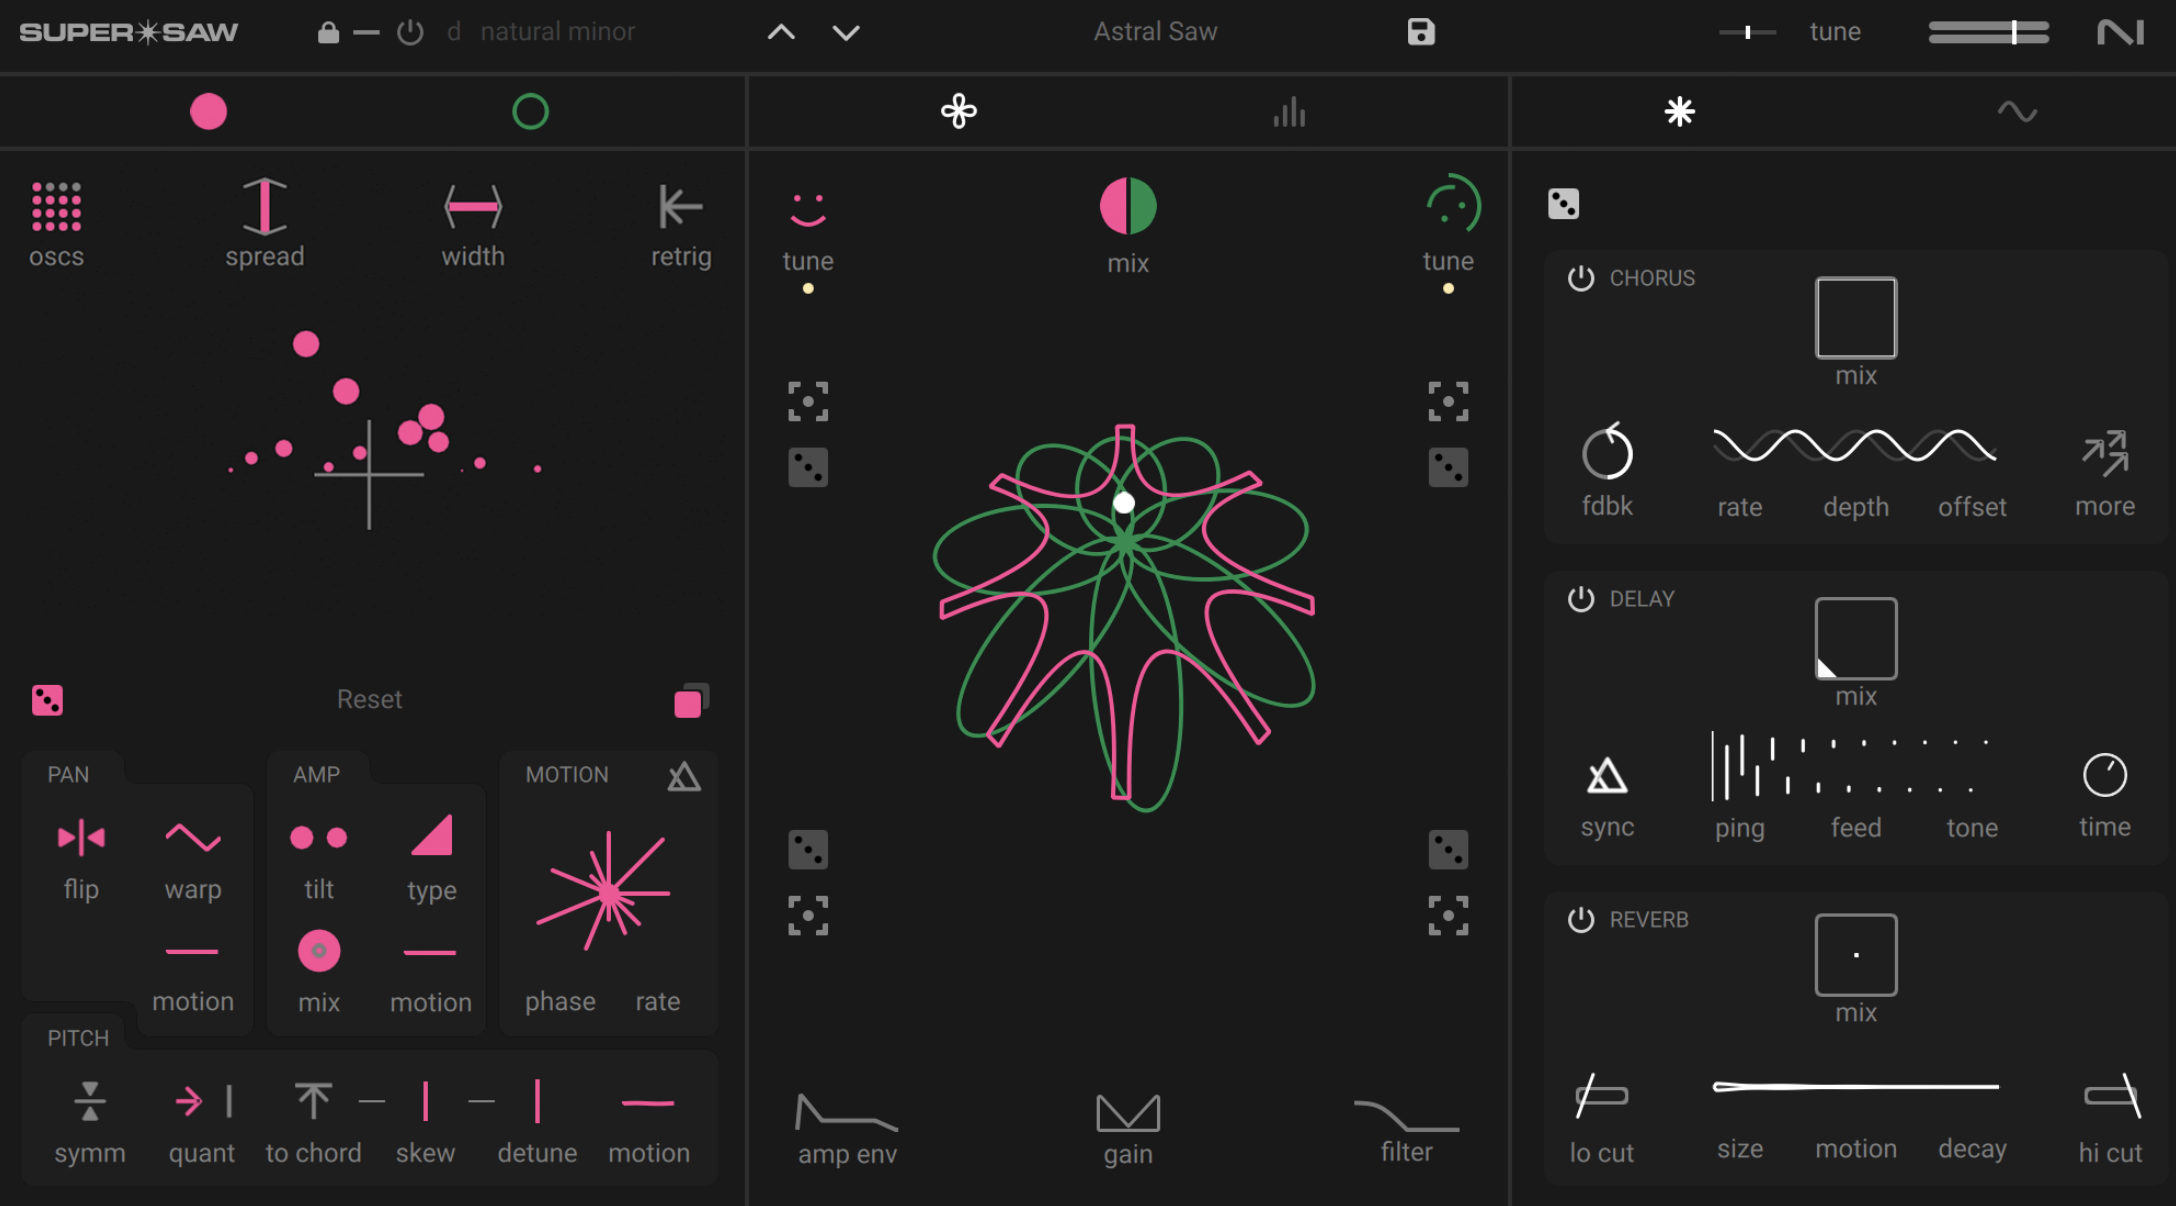Click upper left focus target icon
Viewport: 2176px width, 1206px height.
point(808,402)
